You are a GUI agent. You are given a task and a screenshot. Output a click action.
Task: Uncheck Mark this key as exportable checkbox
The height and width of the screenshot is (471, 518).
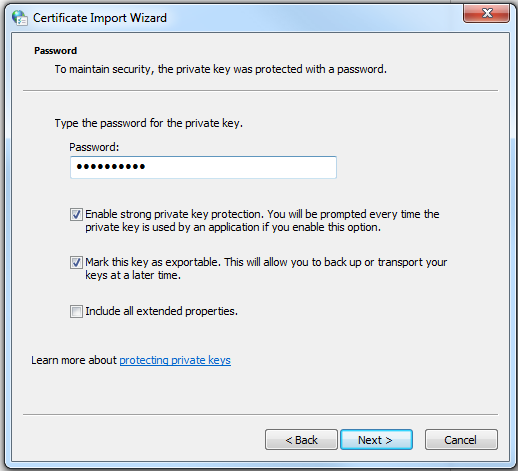pyautogui.click(x=76, y=262)
